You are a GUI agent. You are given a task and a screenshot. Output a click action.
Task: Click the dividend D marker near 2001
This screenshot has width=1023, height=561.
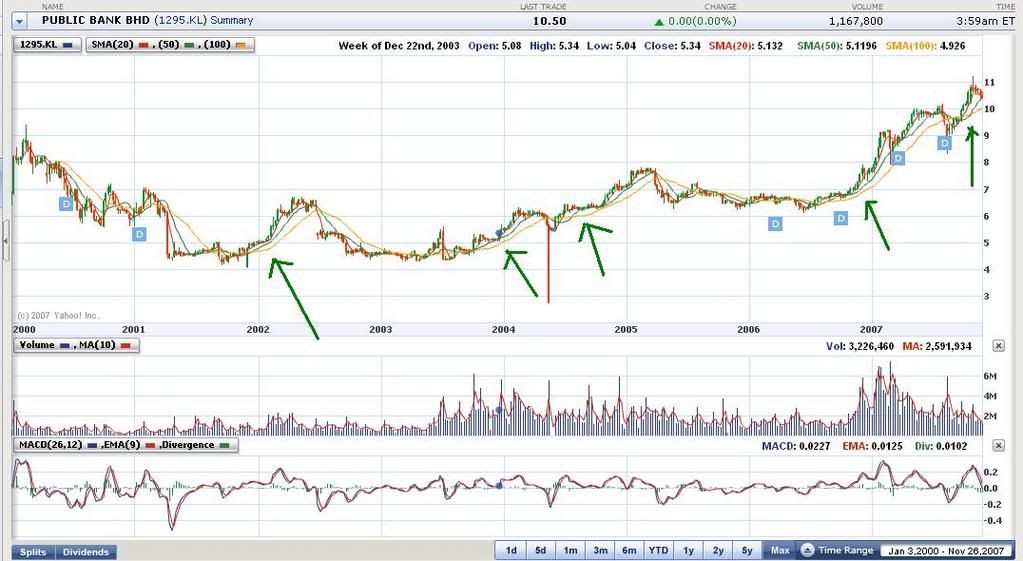pyautogui.click(x=139, y=233)
